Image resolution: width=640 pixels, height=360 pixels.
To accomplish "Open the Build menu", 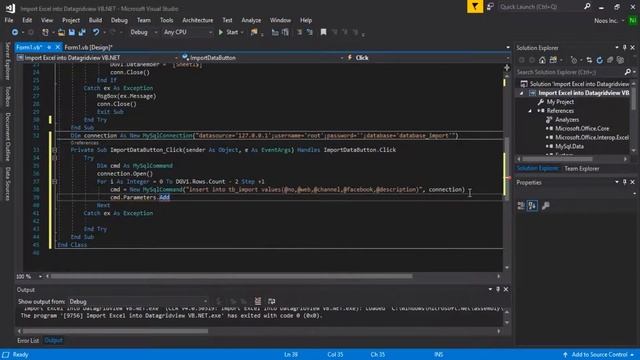I will [96, 20].
